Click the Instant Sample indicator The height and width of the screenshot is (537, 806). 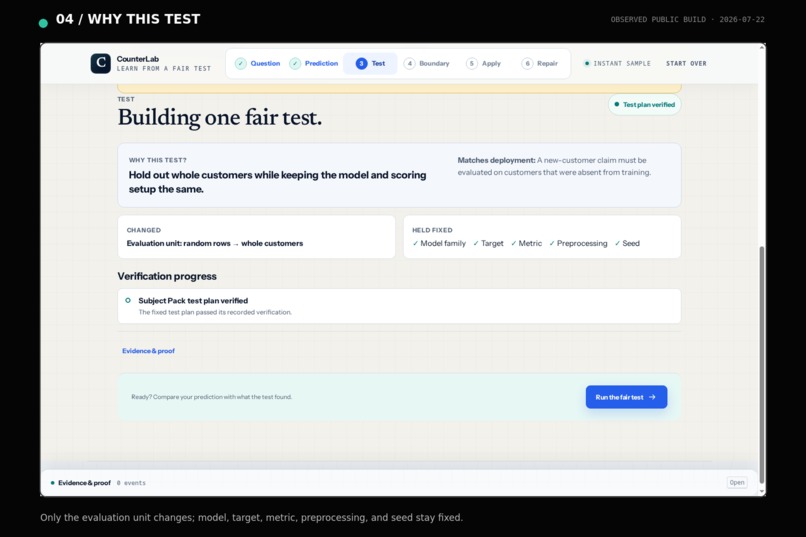coord(617,63)
